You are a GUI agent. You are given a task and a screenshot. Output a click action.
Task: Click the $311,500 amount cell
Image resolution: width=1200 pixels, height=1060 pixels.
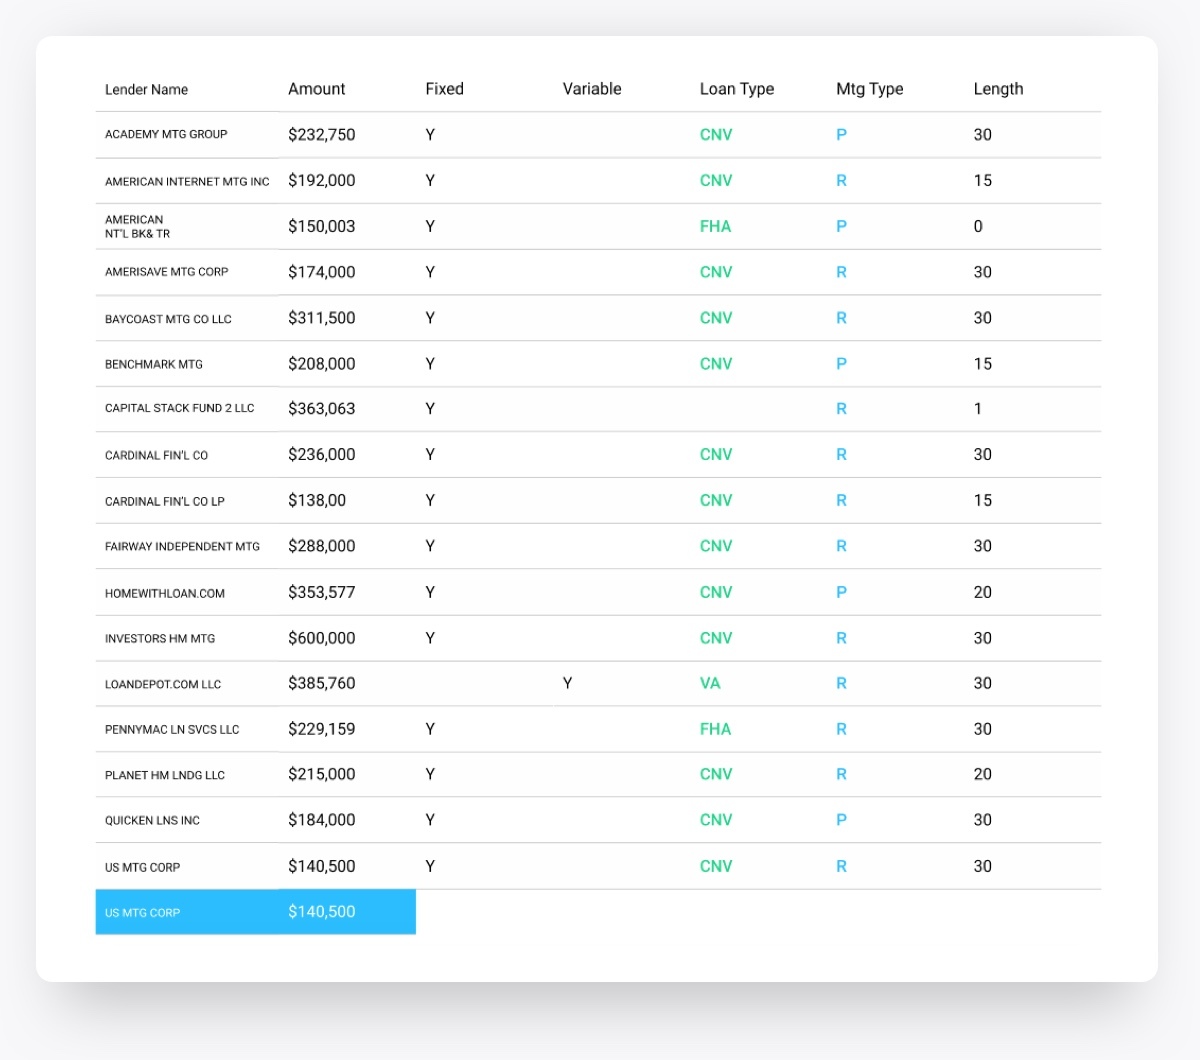click(321, 318)
